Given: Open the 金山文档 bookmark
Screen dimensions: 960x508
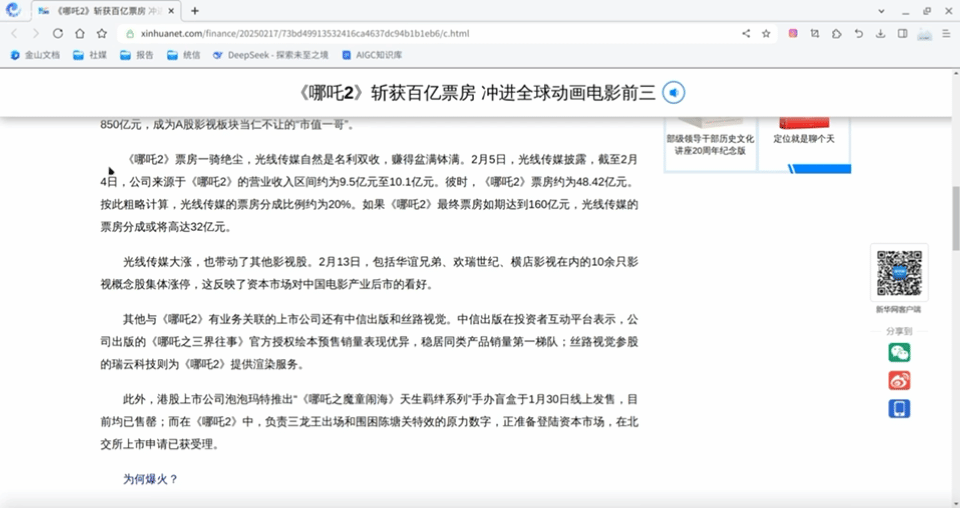Looking at the screenshot, I should click(x=36, y=55).
